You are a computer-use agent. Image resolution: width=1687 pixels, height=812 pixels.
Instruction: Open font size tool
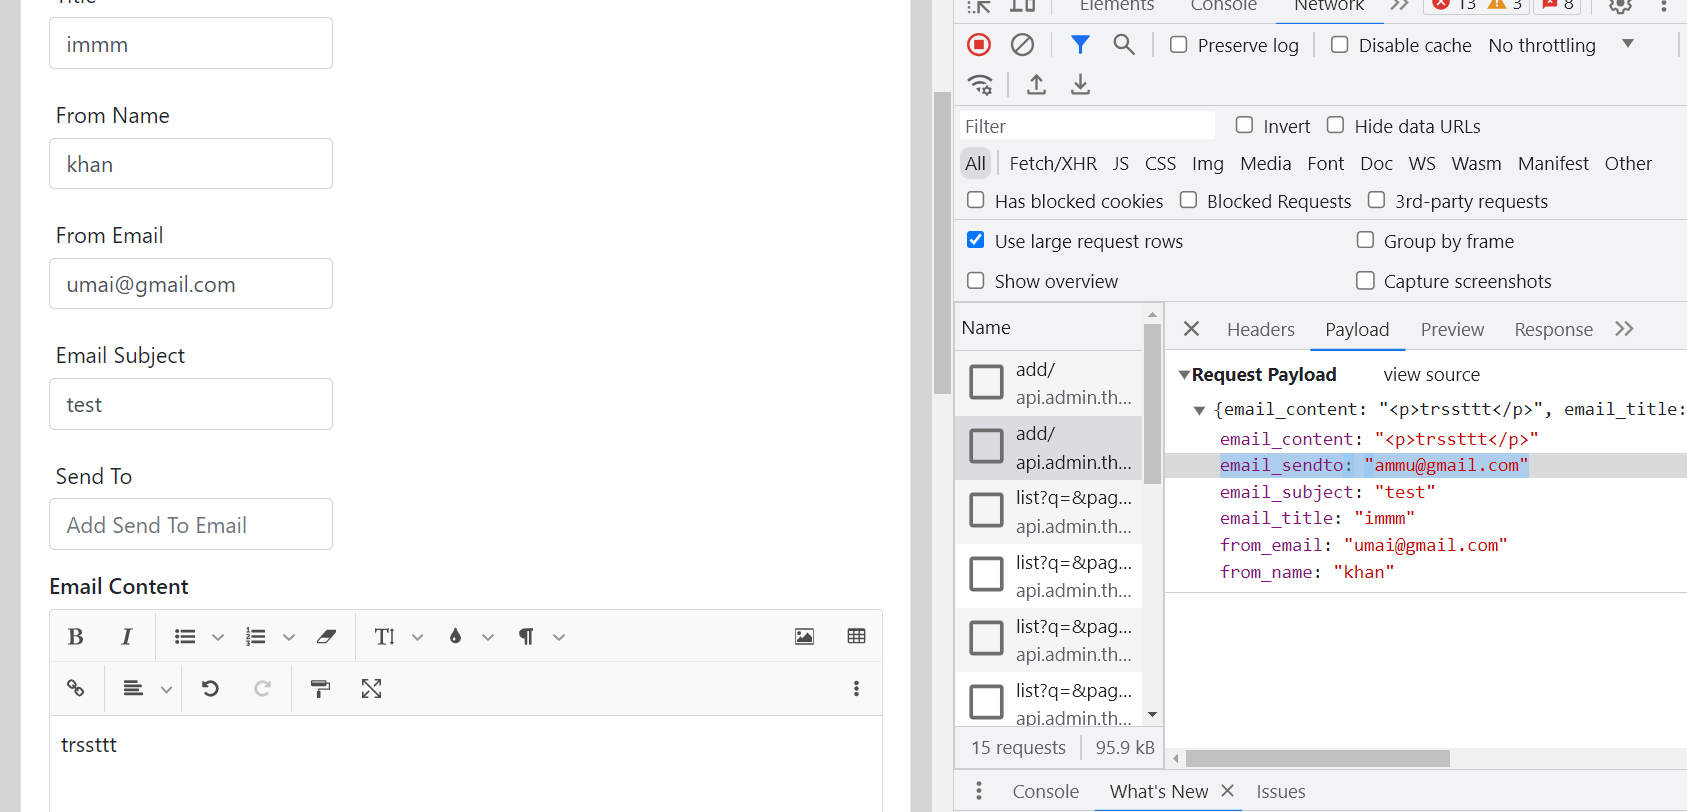point(385,637)
